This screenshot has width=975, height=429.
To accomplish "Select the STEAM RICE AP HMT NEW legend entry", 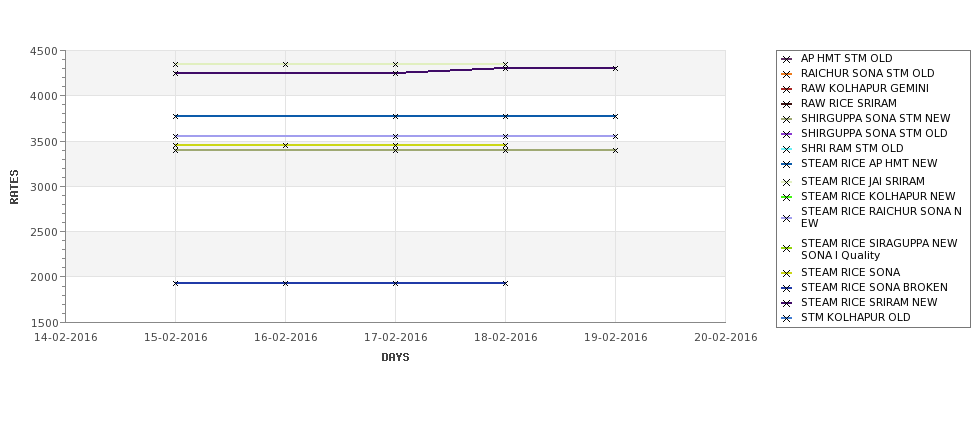I will pyautogui.click(x=859, y=164).
